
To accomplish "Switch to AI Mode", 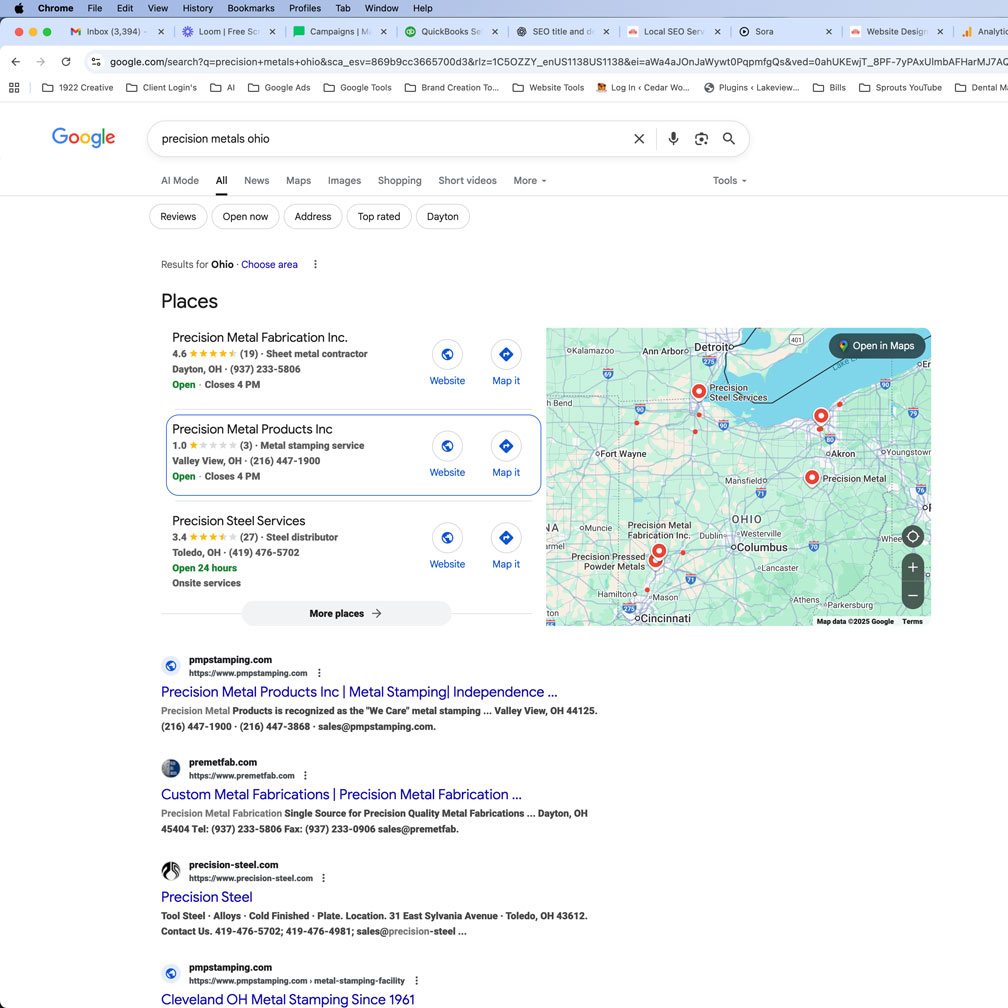I will [180, 181].
